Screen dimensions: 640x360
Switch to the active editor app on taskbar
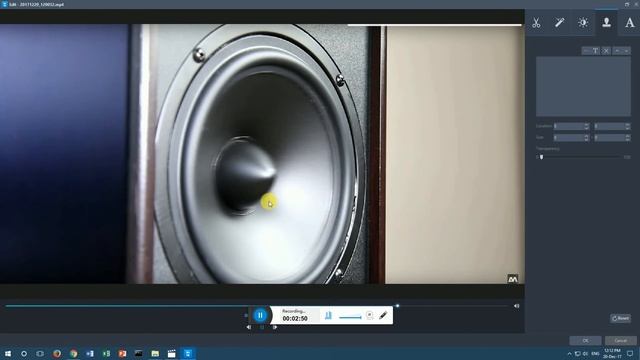(x=188, y=353)
